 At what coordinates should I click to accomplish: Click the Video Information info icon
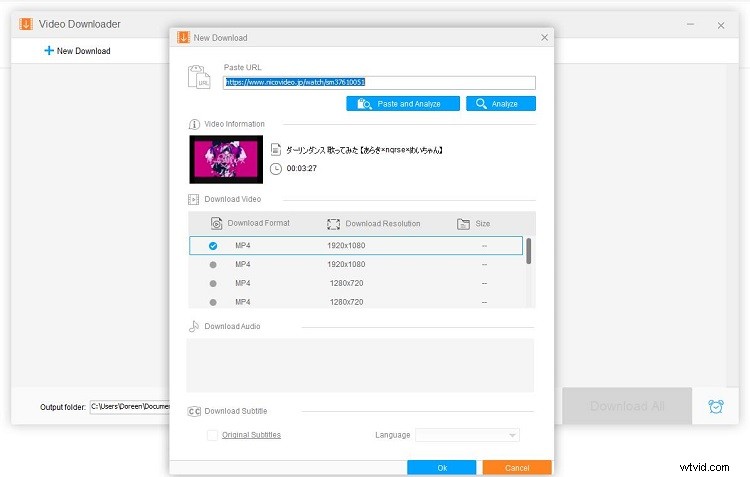[194, 124]
